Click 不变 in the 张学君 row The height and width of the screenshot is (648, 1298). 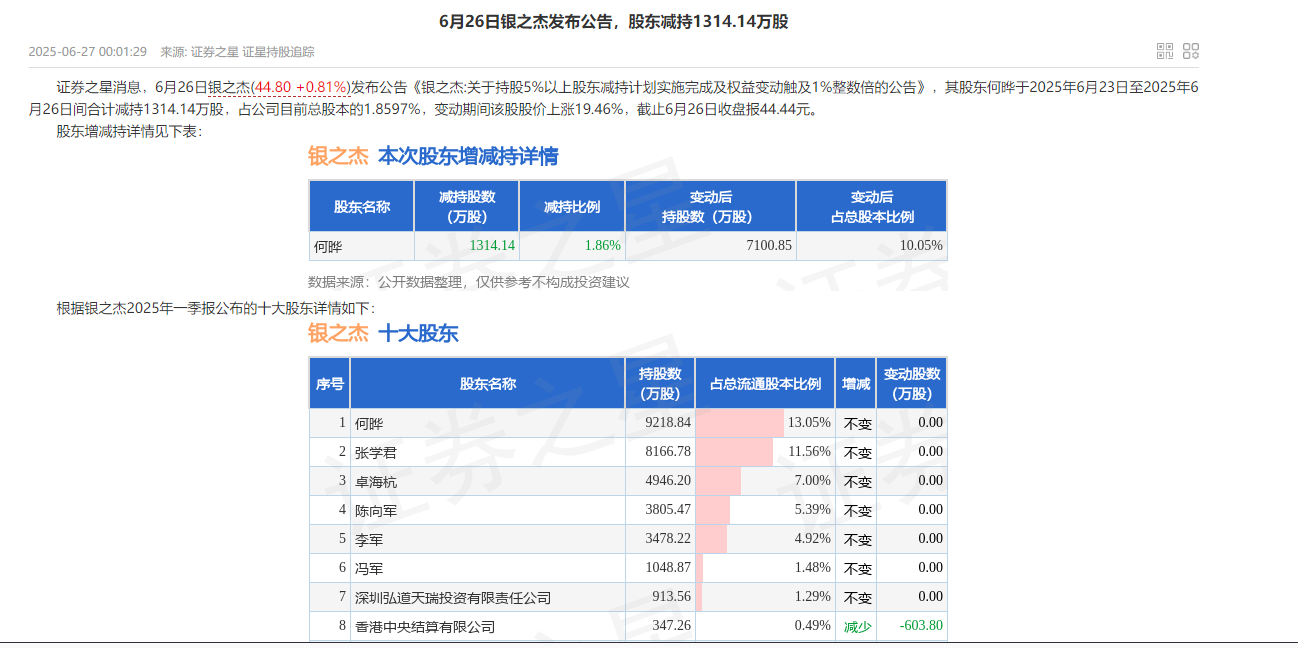pos(858,452)
